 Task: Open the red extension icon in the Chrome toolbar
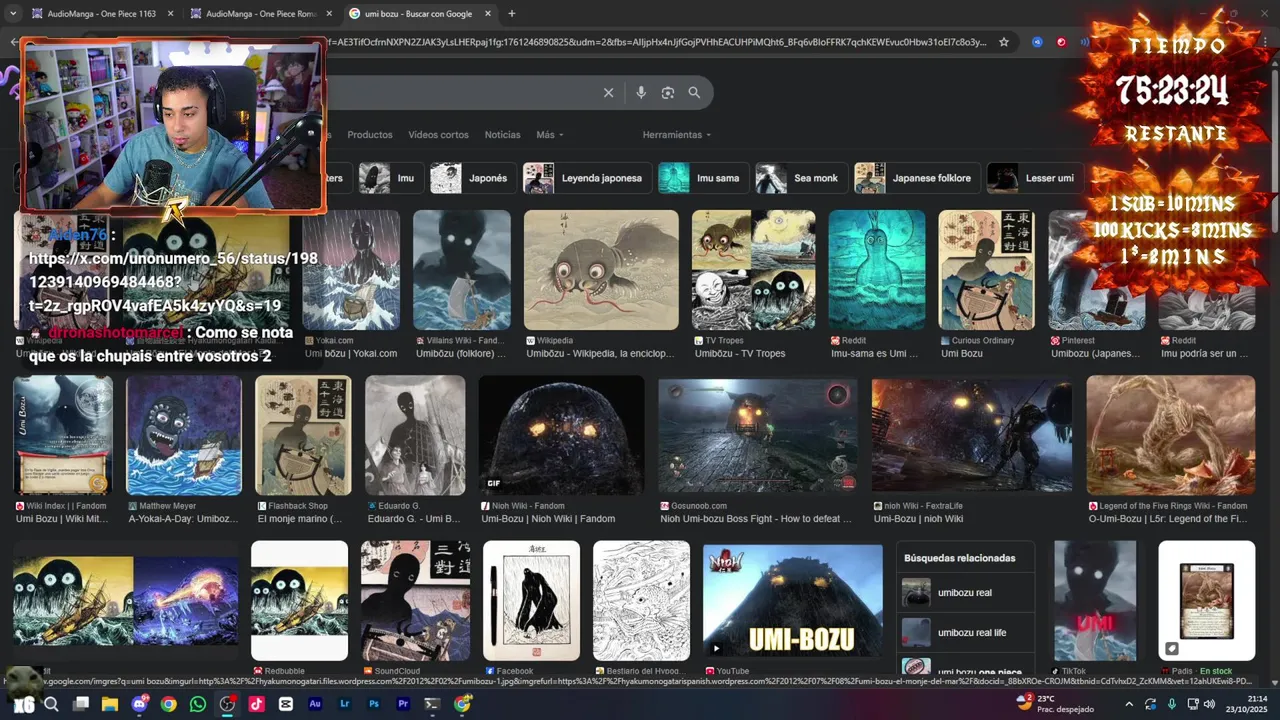[1061, 42]
